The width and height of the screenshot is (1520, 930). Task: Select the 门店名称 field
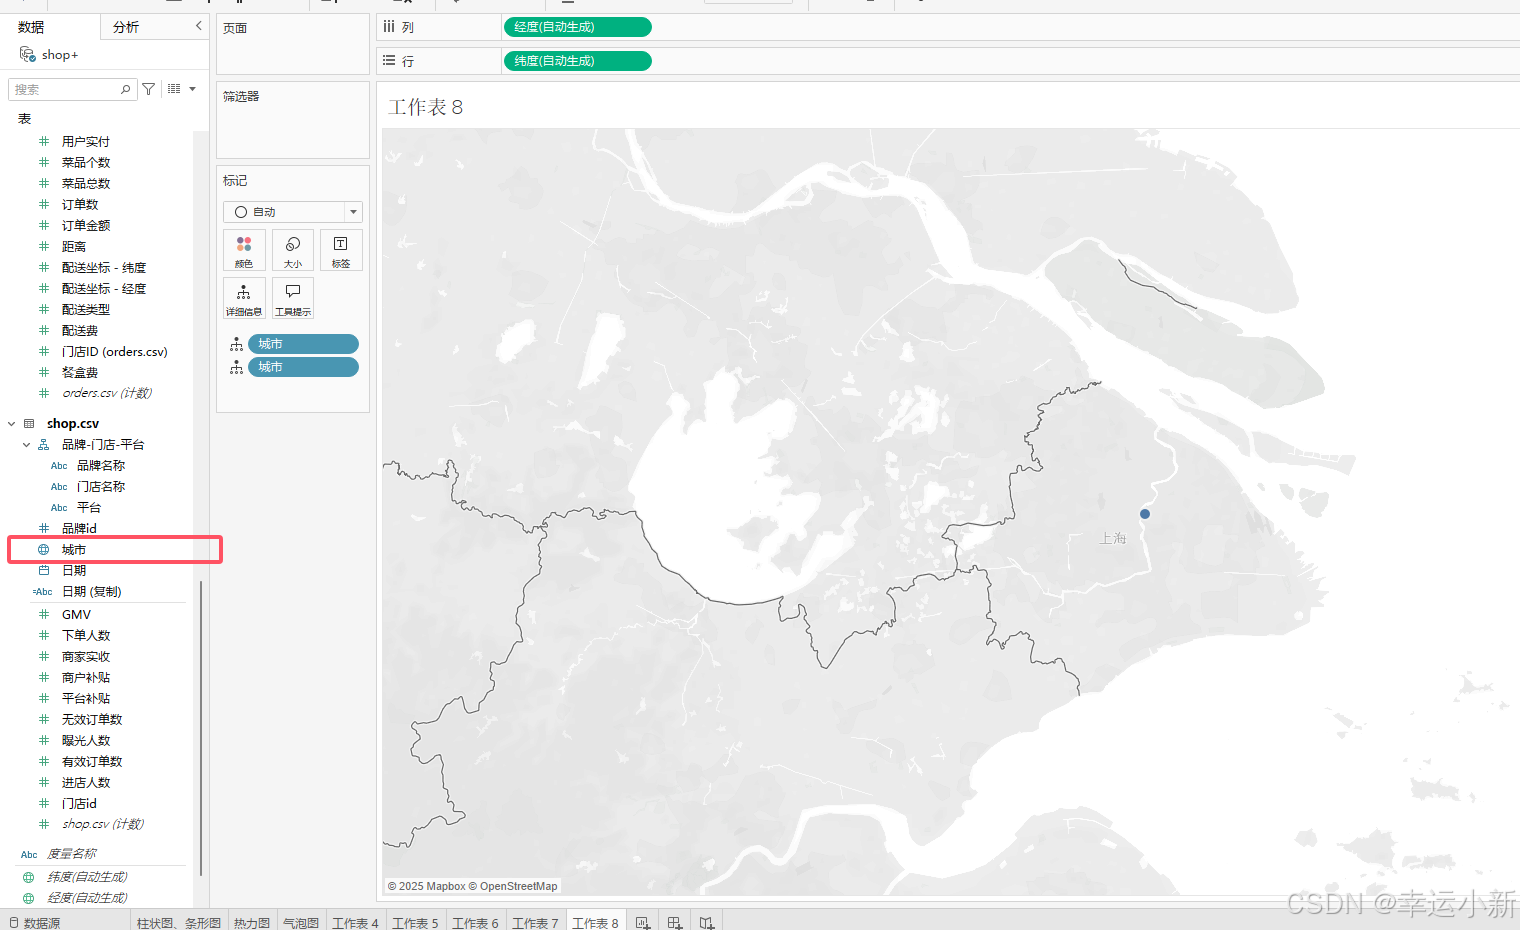[101, 486]
